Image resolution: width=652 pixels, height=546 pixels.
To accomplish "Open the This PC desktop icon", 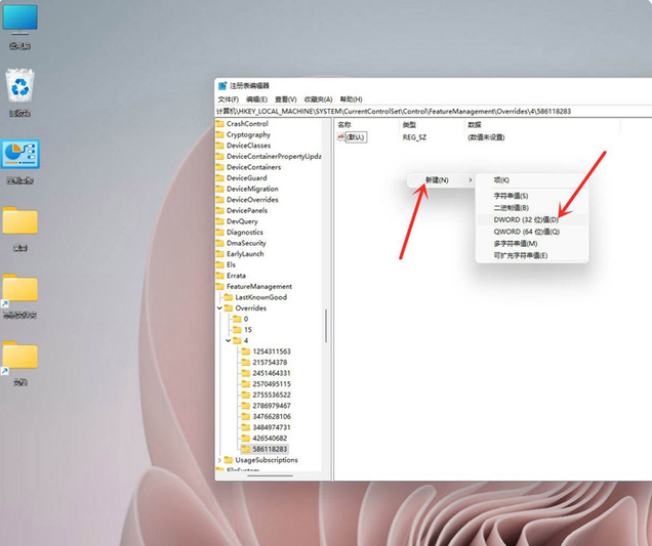I will click(x=20, y=21).
